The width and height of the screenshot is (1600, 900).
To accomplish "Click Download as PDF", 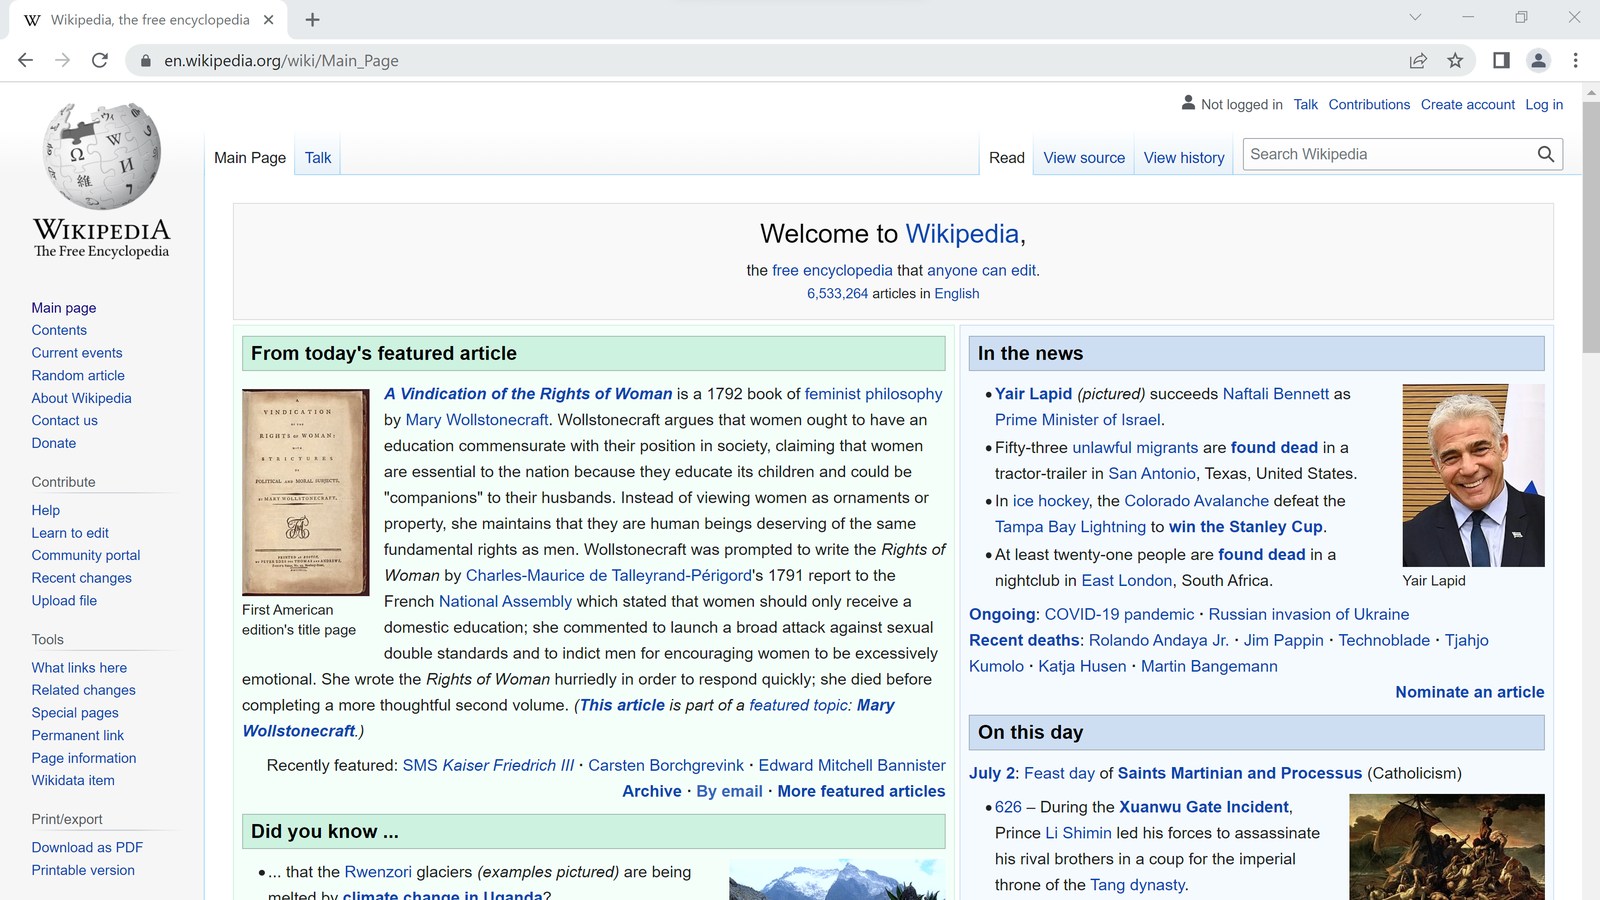I will click(x=87, y=847).
